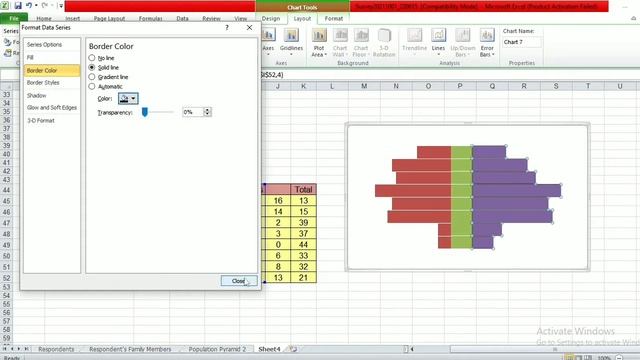Select the longest red bar in chart
The height and width of the screenshot is (360, 640).
point(413,191)
